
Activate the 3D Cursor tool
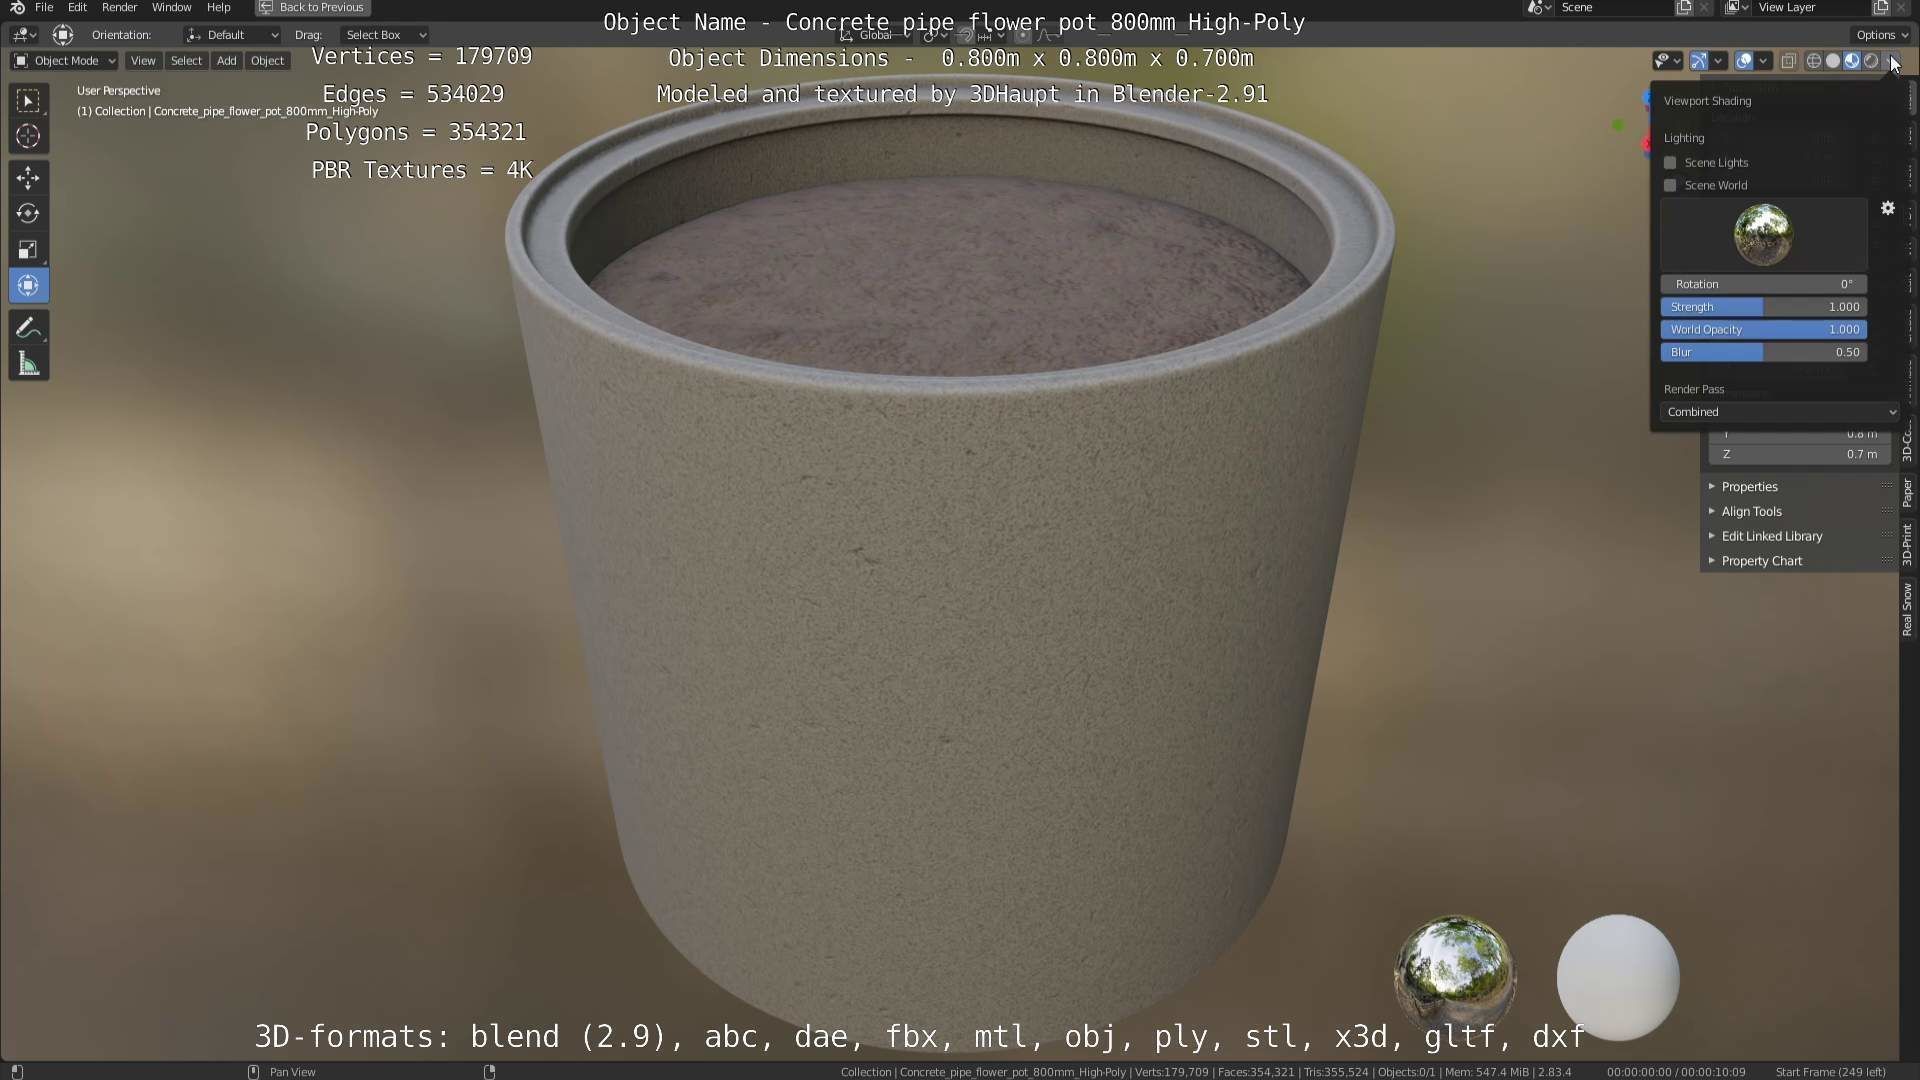coord(28,137)
